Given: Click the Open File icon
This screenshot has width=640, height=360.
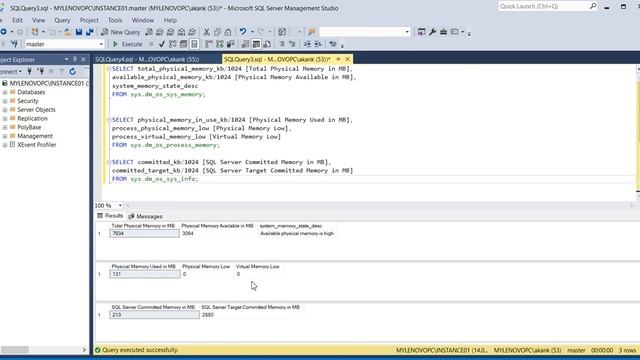Looking at the screenshot, I should coord(67,32).
